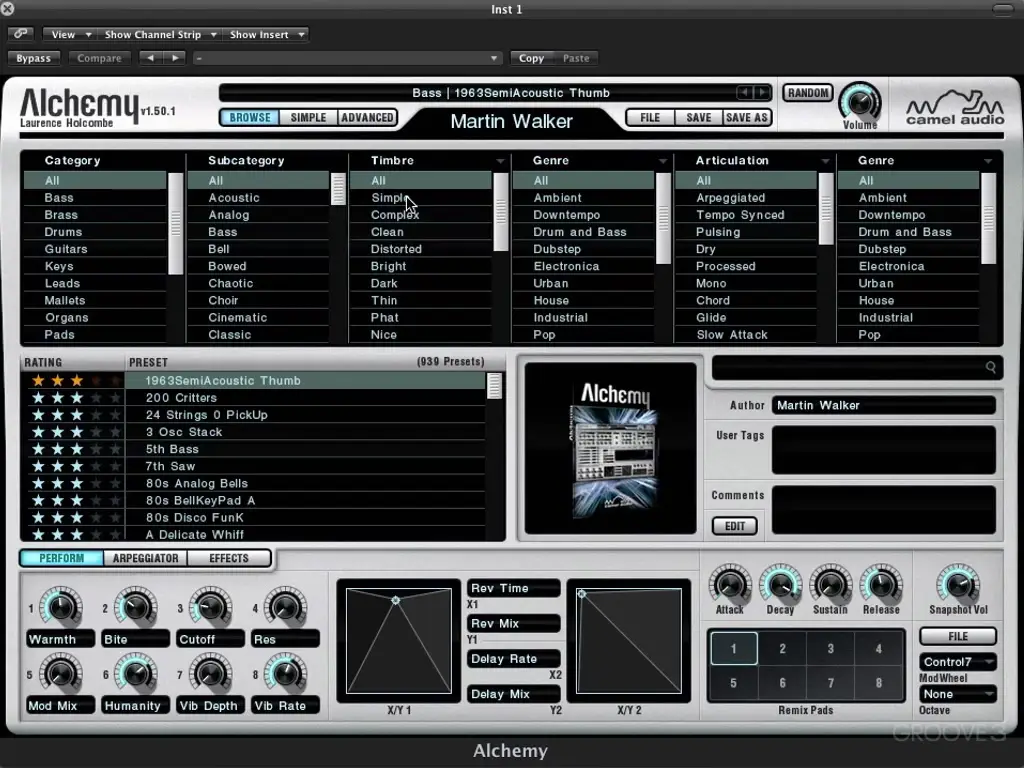Click the RANDOM button
The height and width of the screenshot is (768, 1024).
[x=808, y=93]
